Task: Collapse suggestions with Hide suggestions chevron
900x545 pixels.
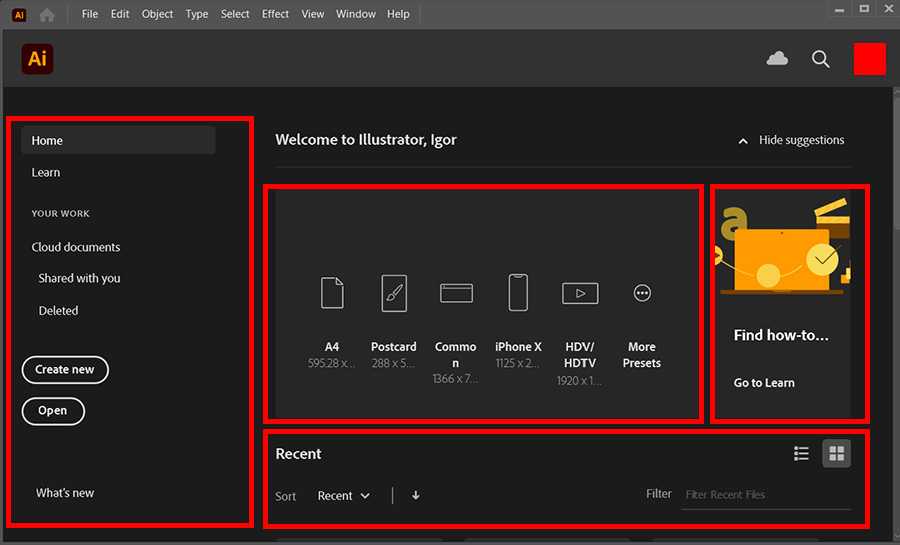Action: 743,141
